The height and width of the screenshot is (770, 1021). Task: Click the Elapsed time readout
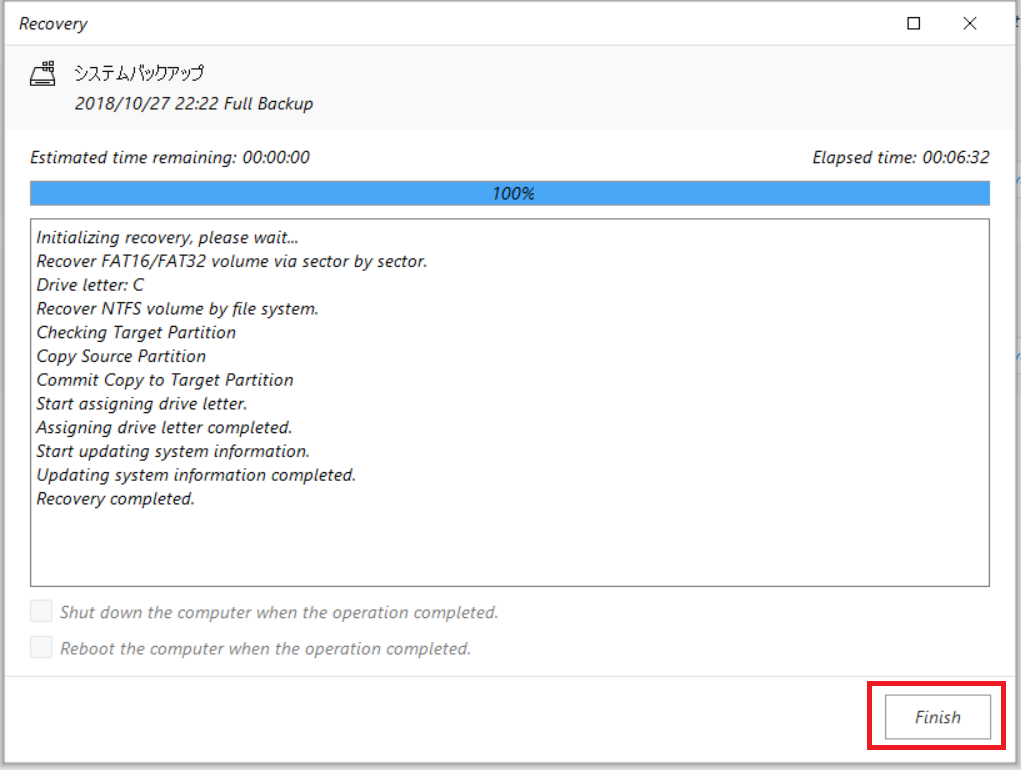(901, 157)
